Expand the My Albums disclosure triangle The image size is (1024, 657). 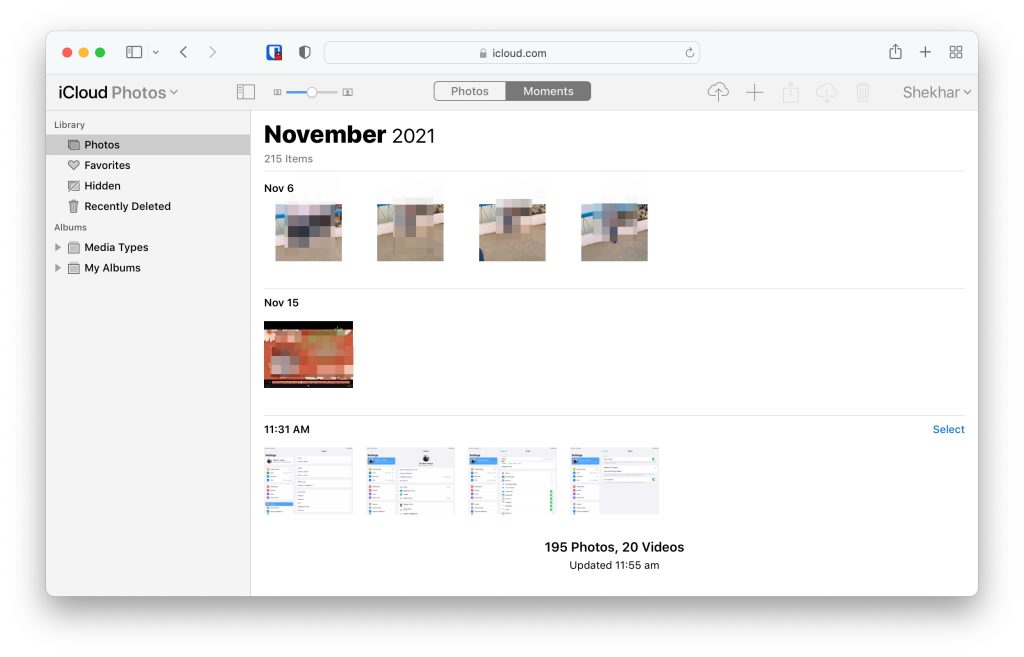click(58, 268)
